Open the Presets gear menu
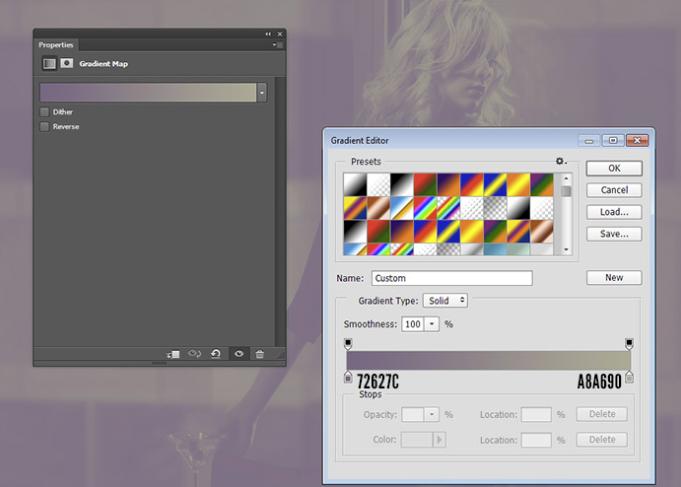This screenshot has width=681, height=487. pos(561,161)
